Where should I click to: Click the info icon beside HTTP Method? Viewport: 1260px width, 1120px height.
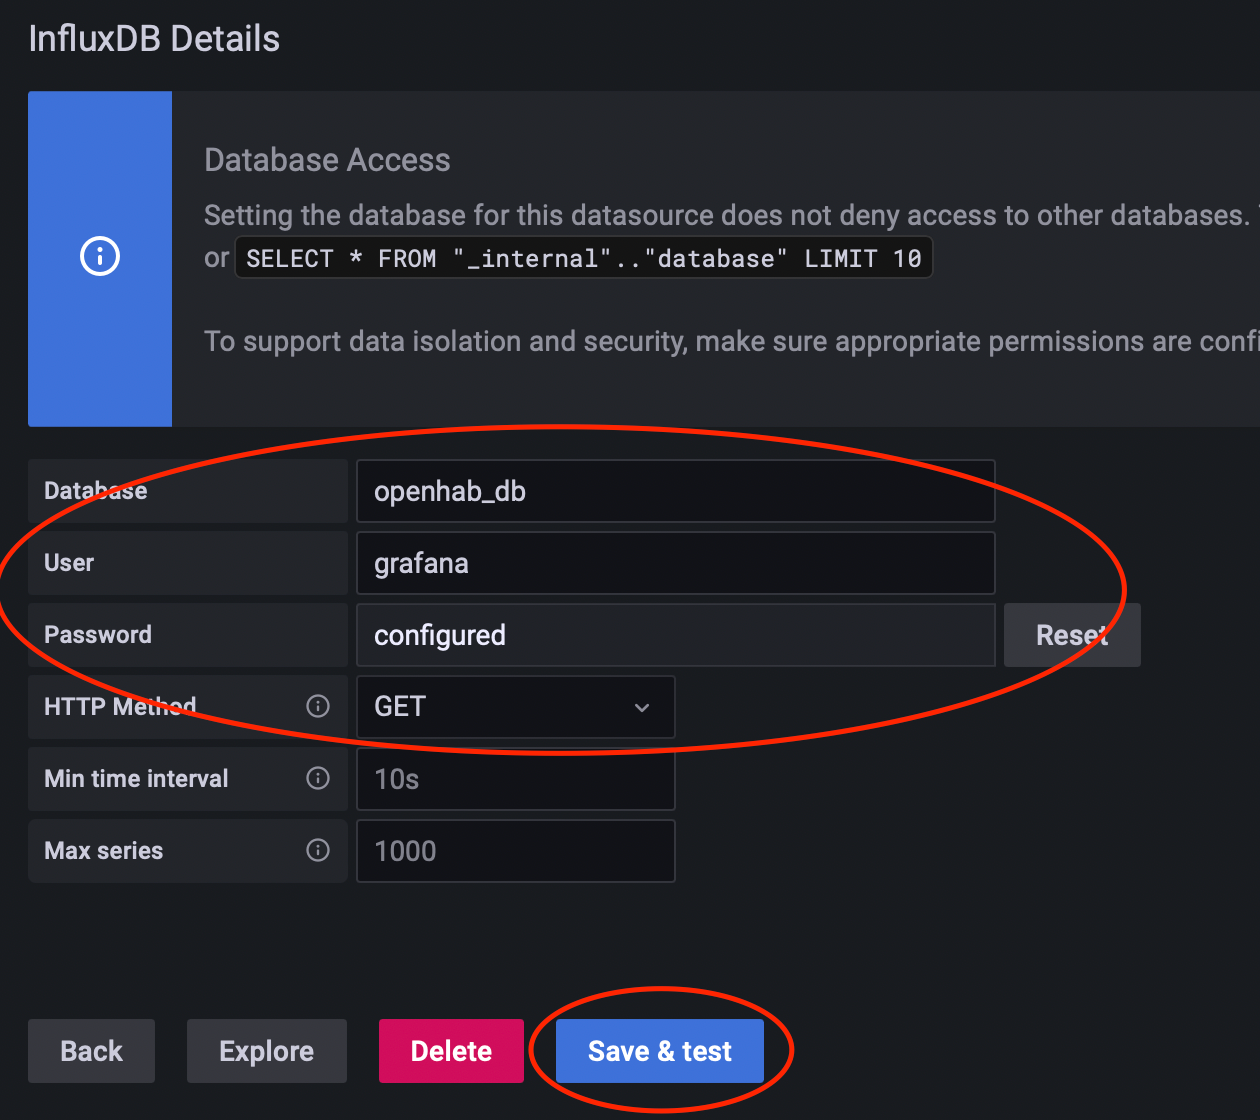(318, 707)
